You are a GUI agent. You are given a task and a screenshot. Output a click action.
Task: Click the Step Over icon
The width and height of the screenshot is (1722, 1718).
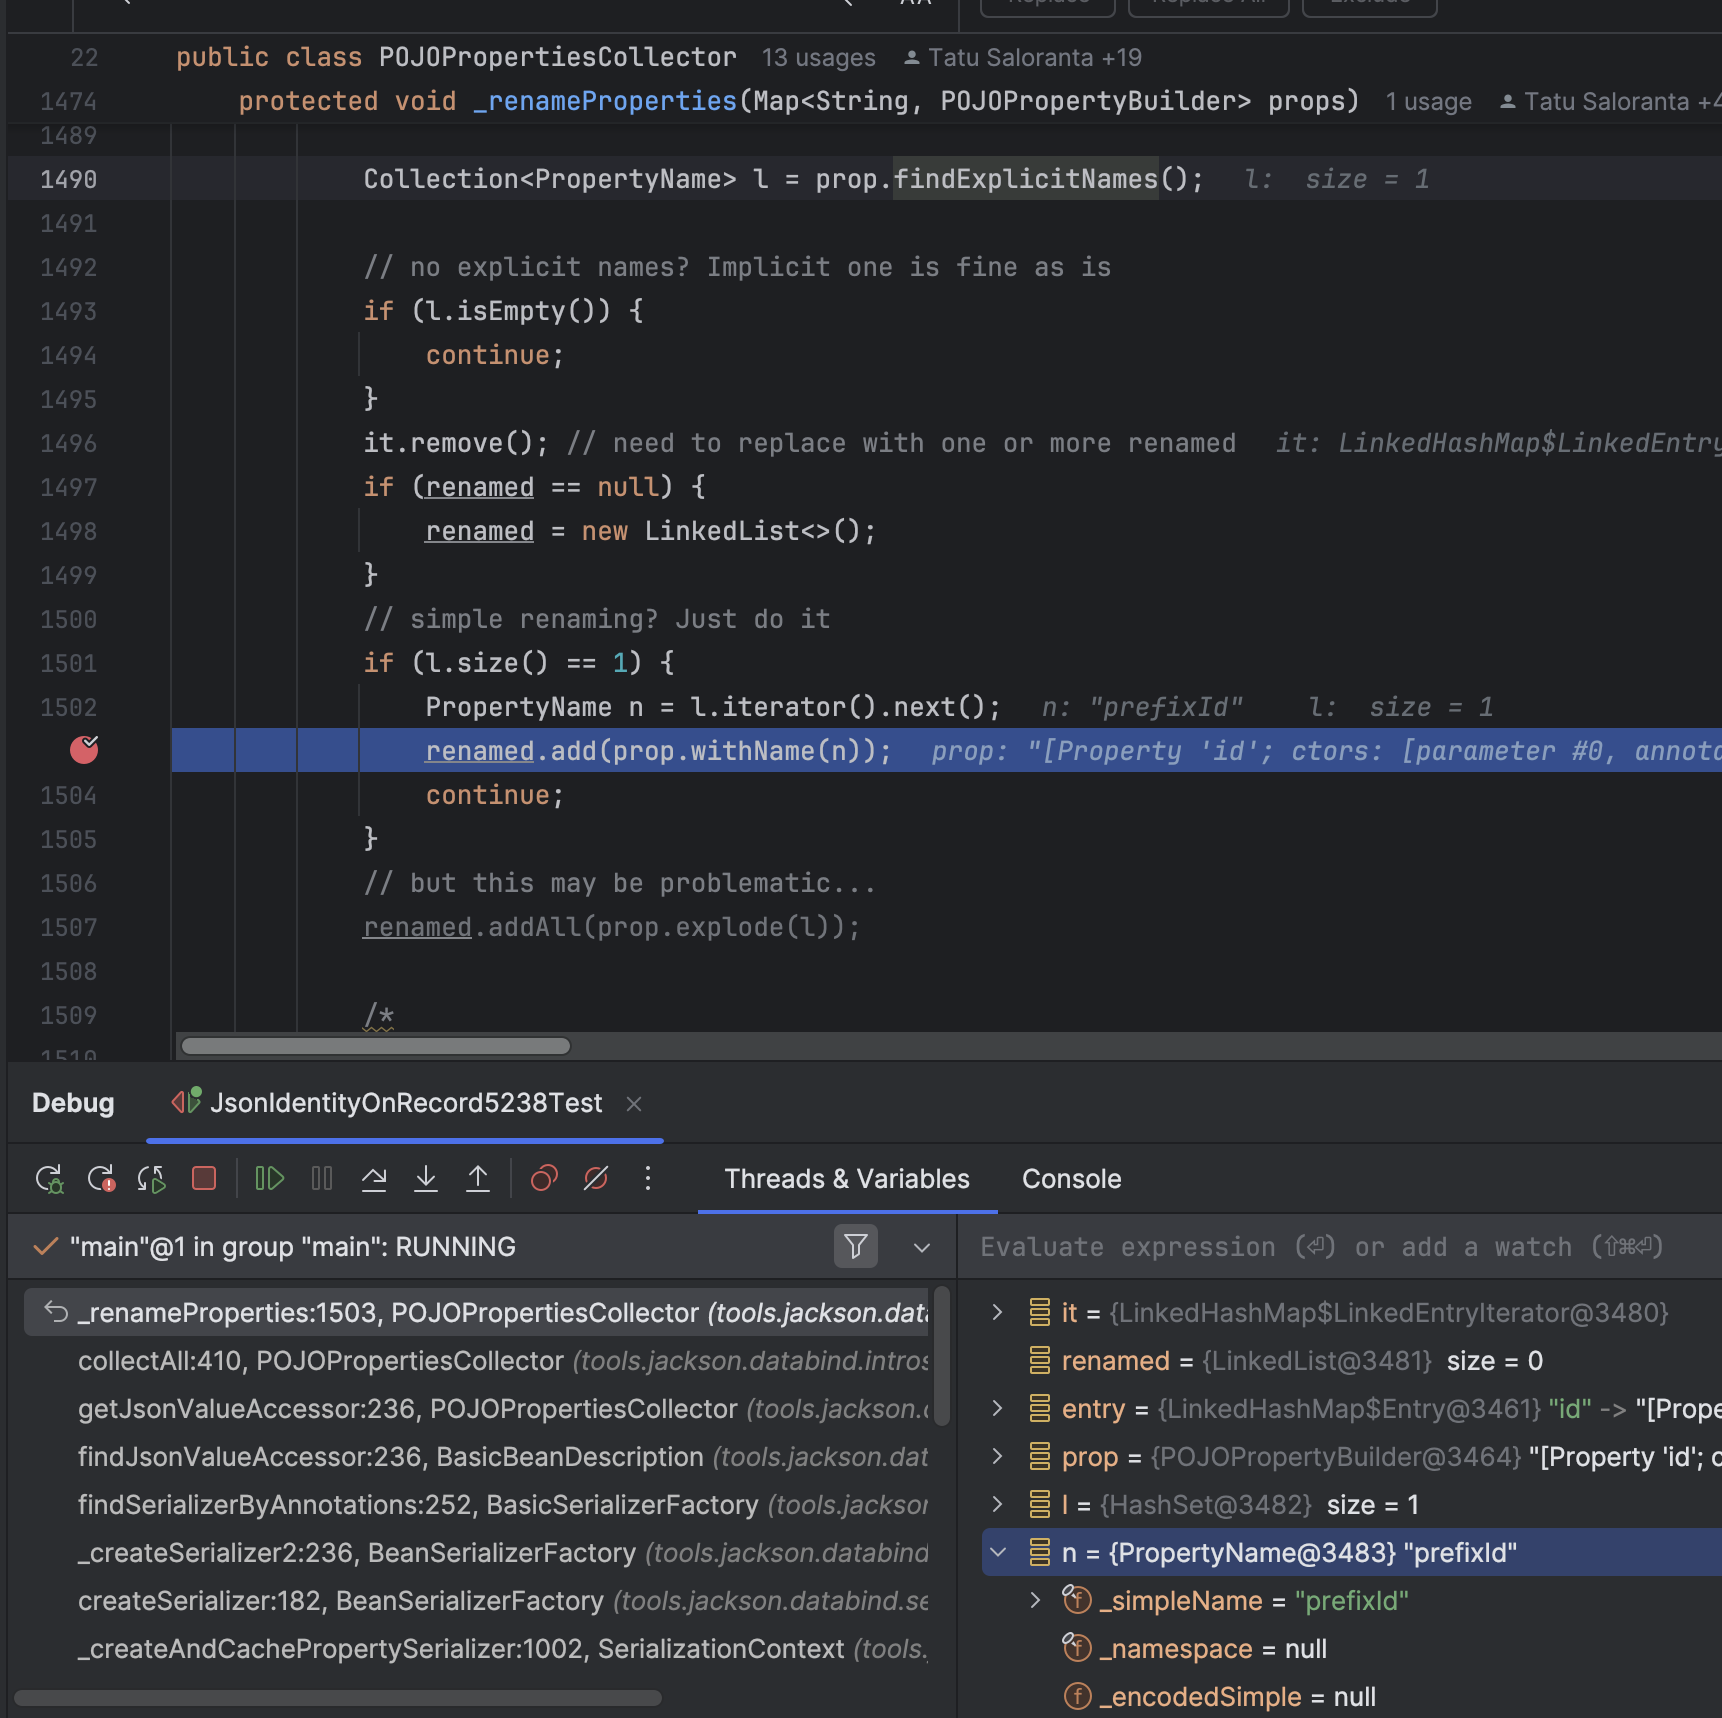(x=374, y=1179)
